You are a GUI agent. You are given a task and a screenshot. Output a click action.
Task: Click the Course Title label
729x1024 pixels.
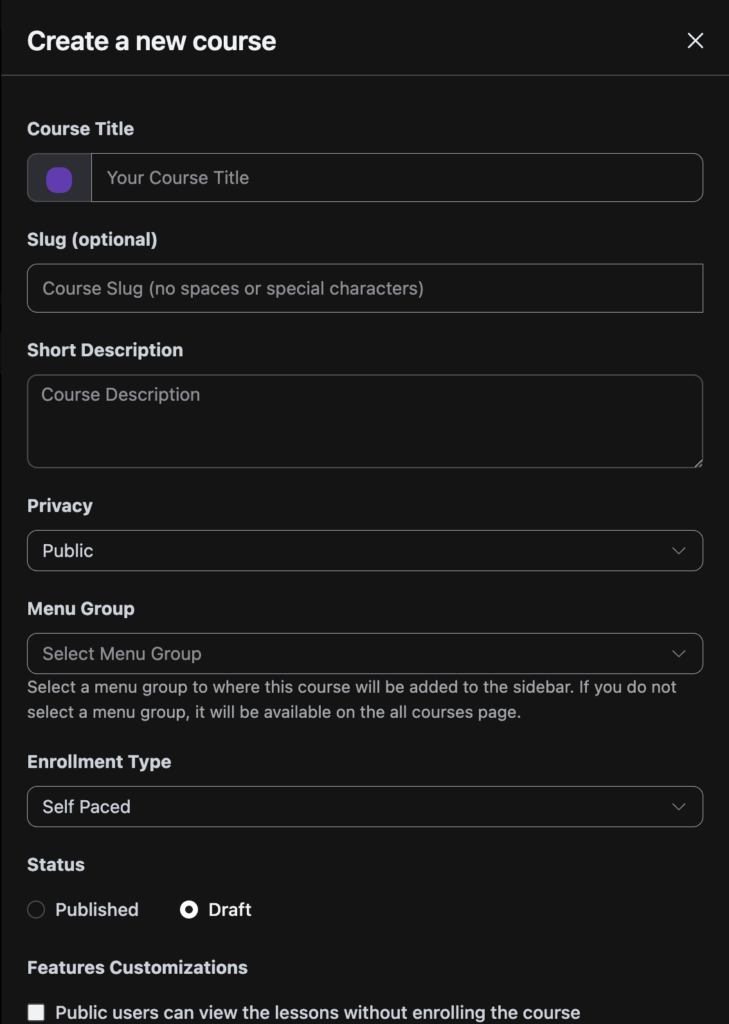(x=80, y=129)
